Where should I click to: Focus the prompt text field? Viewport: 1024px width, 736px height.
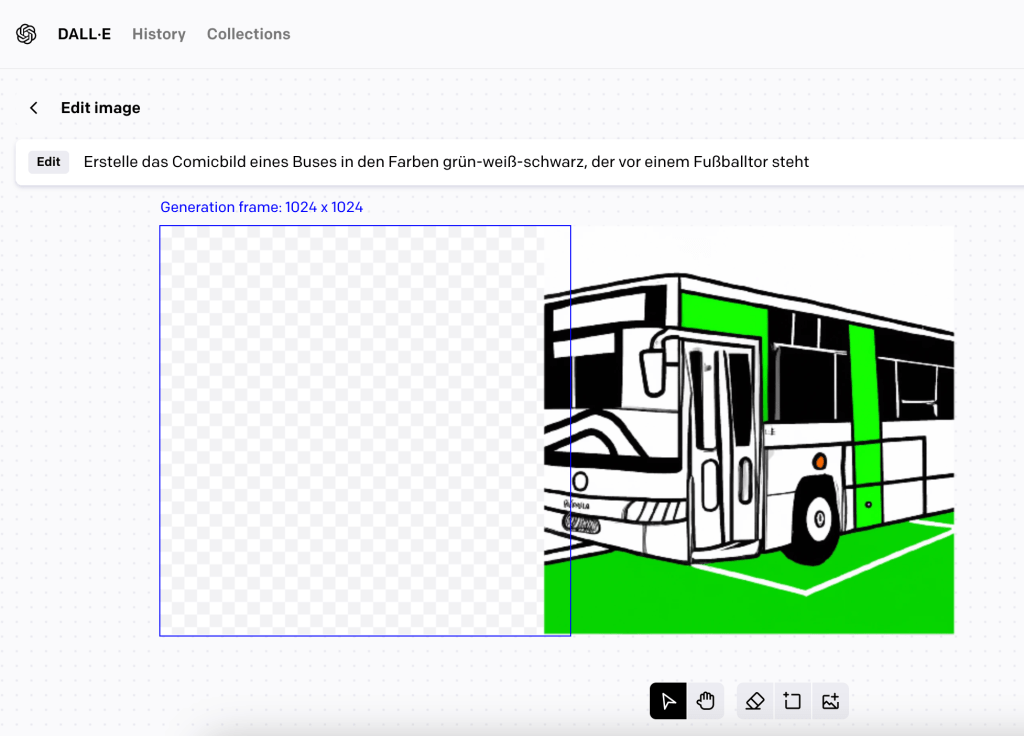coord(500,162)
